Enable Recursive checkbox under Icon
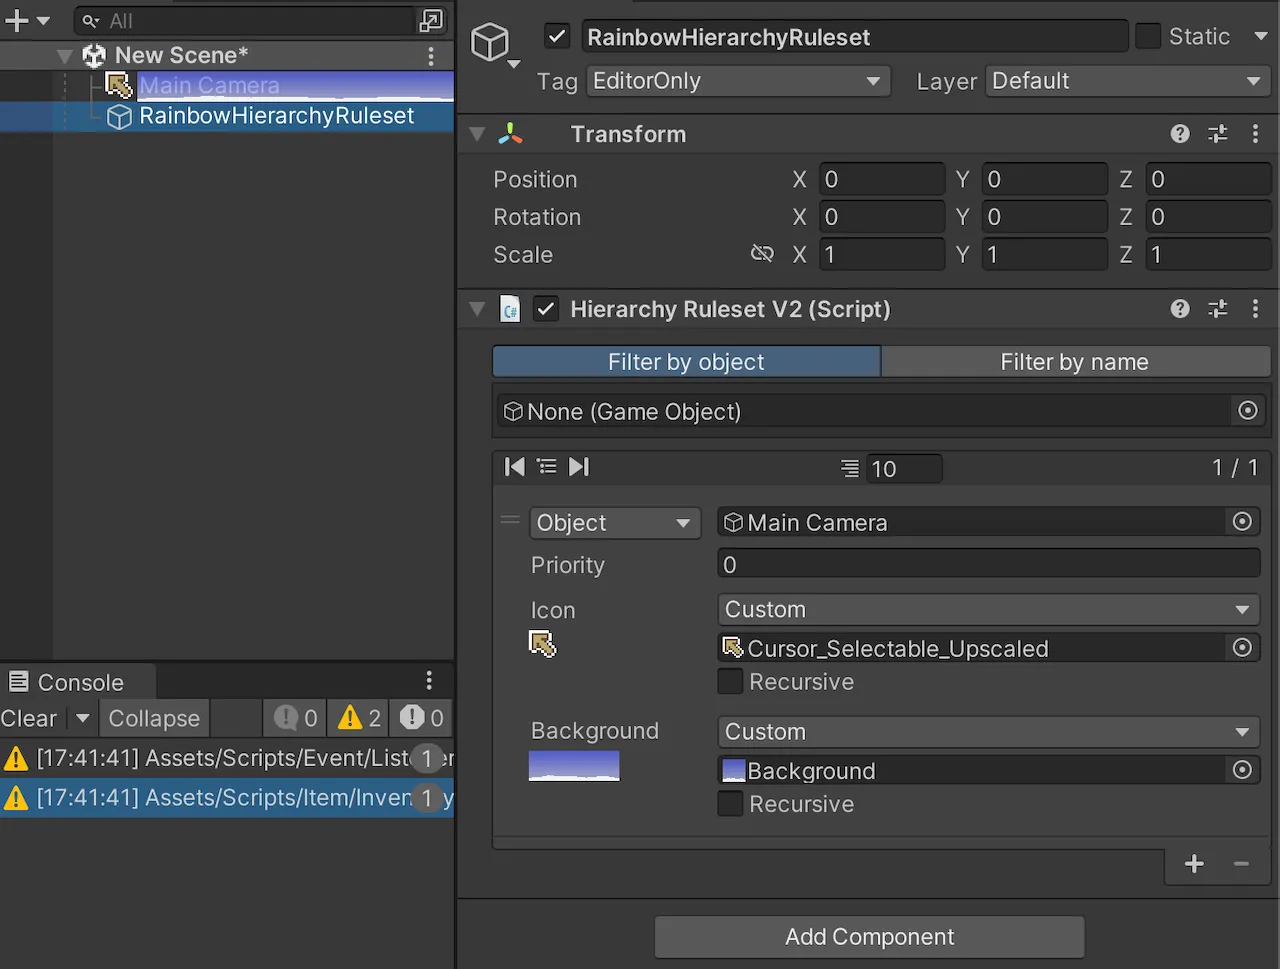This screenshot has width=1280, height=969. pyautogui.click(x=731, y=682)
